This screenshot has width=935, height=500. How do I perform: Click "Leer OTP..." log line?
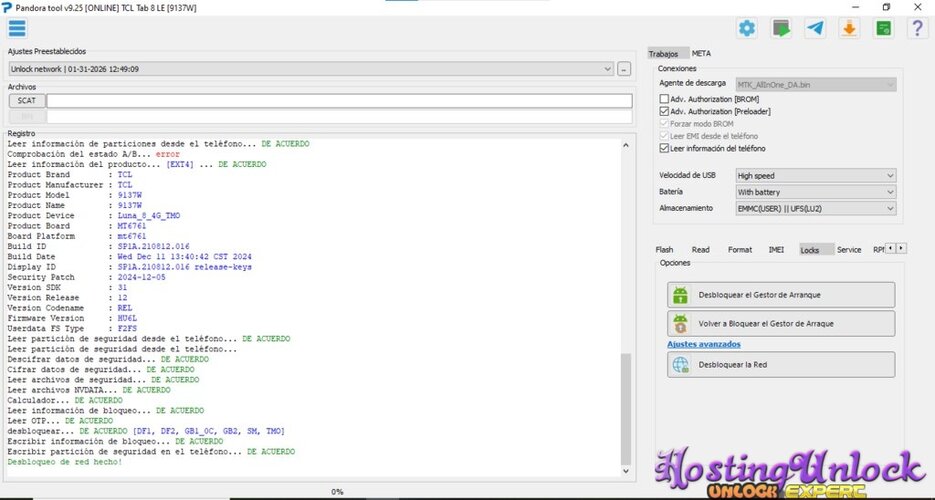[x=60, y=421]
